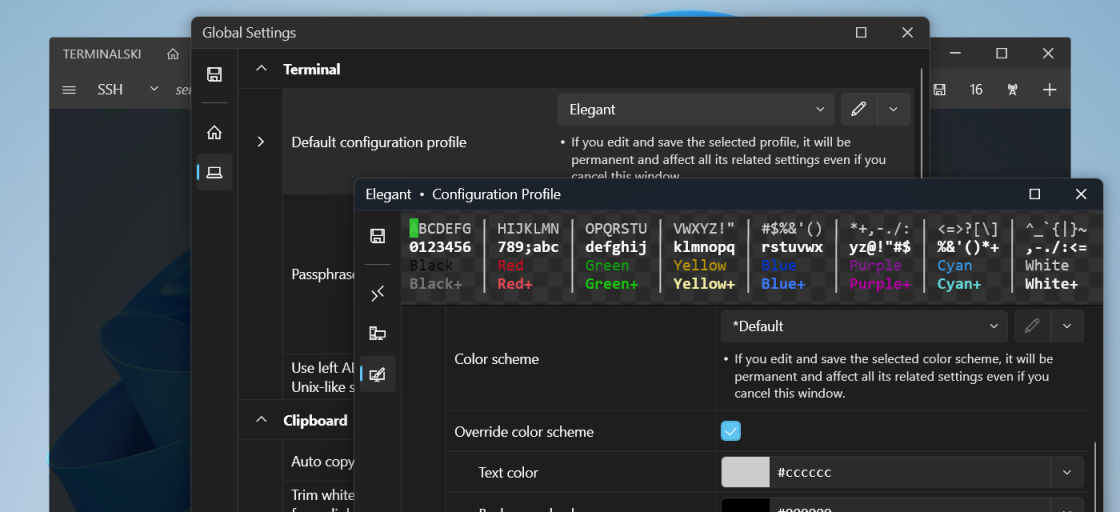Click save icon in Global Settings sidebar
The height and width of the screenshot is (512, 1120).
(x=214, y=74)
